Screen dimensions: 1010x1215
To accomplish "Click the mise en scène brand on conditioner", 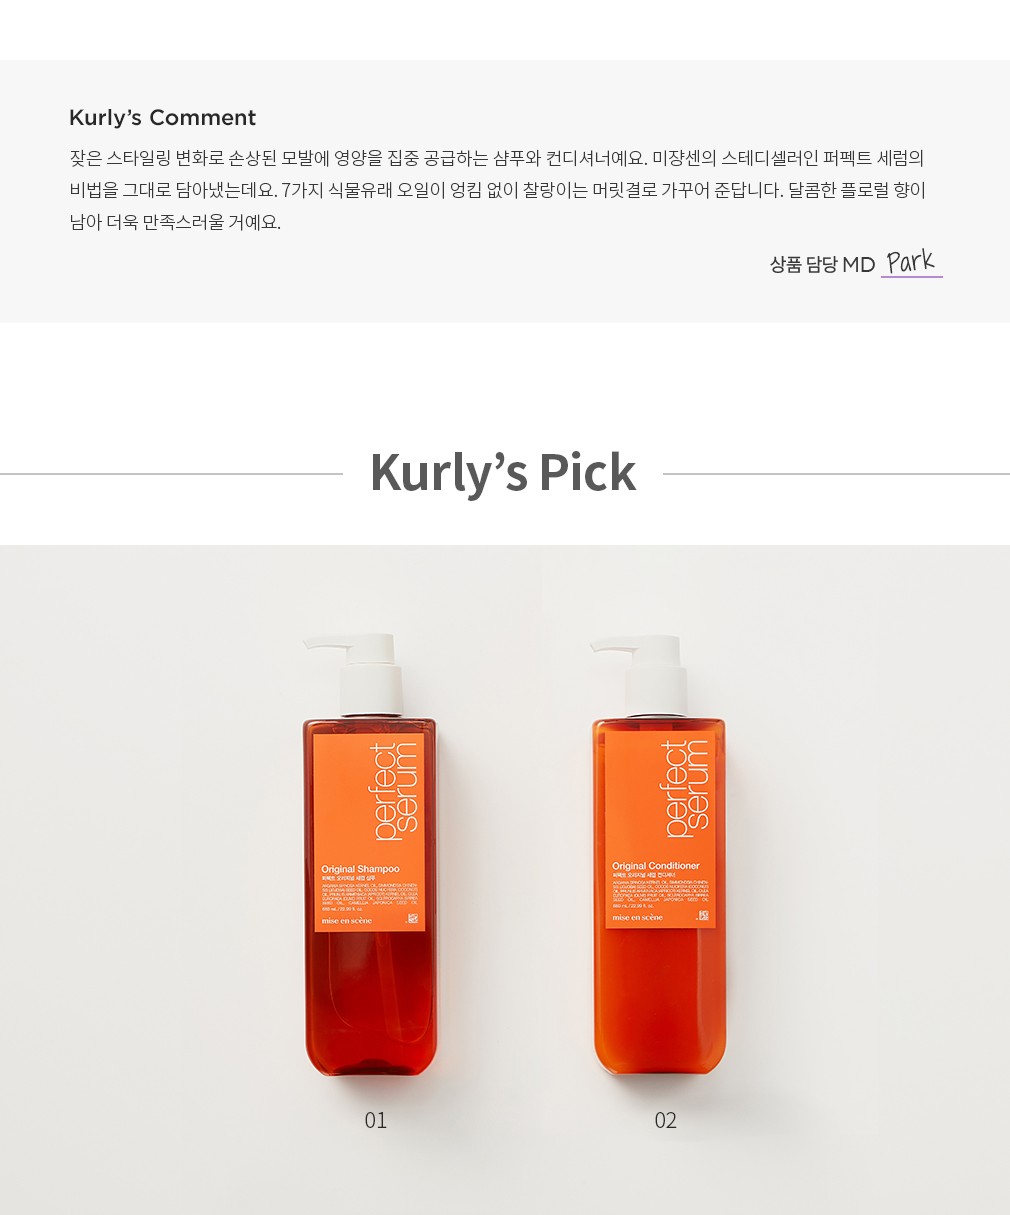I will 637,917.
